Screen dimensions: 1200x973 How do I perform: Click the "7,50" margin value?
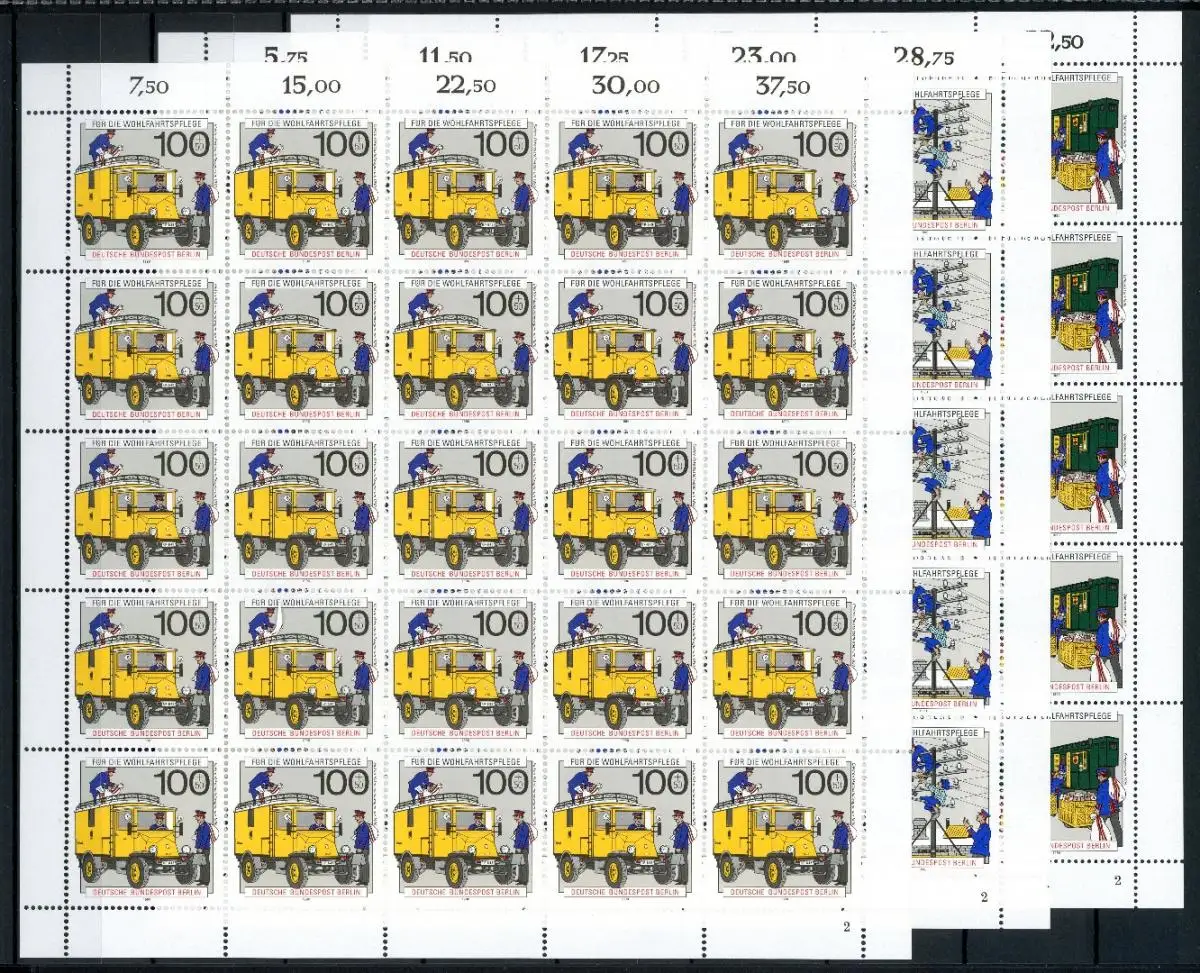pyautogui.click(x=147, y=86)
